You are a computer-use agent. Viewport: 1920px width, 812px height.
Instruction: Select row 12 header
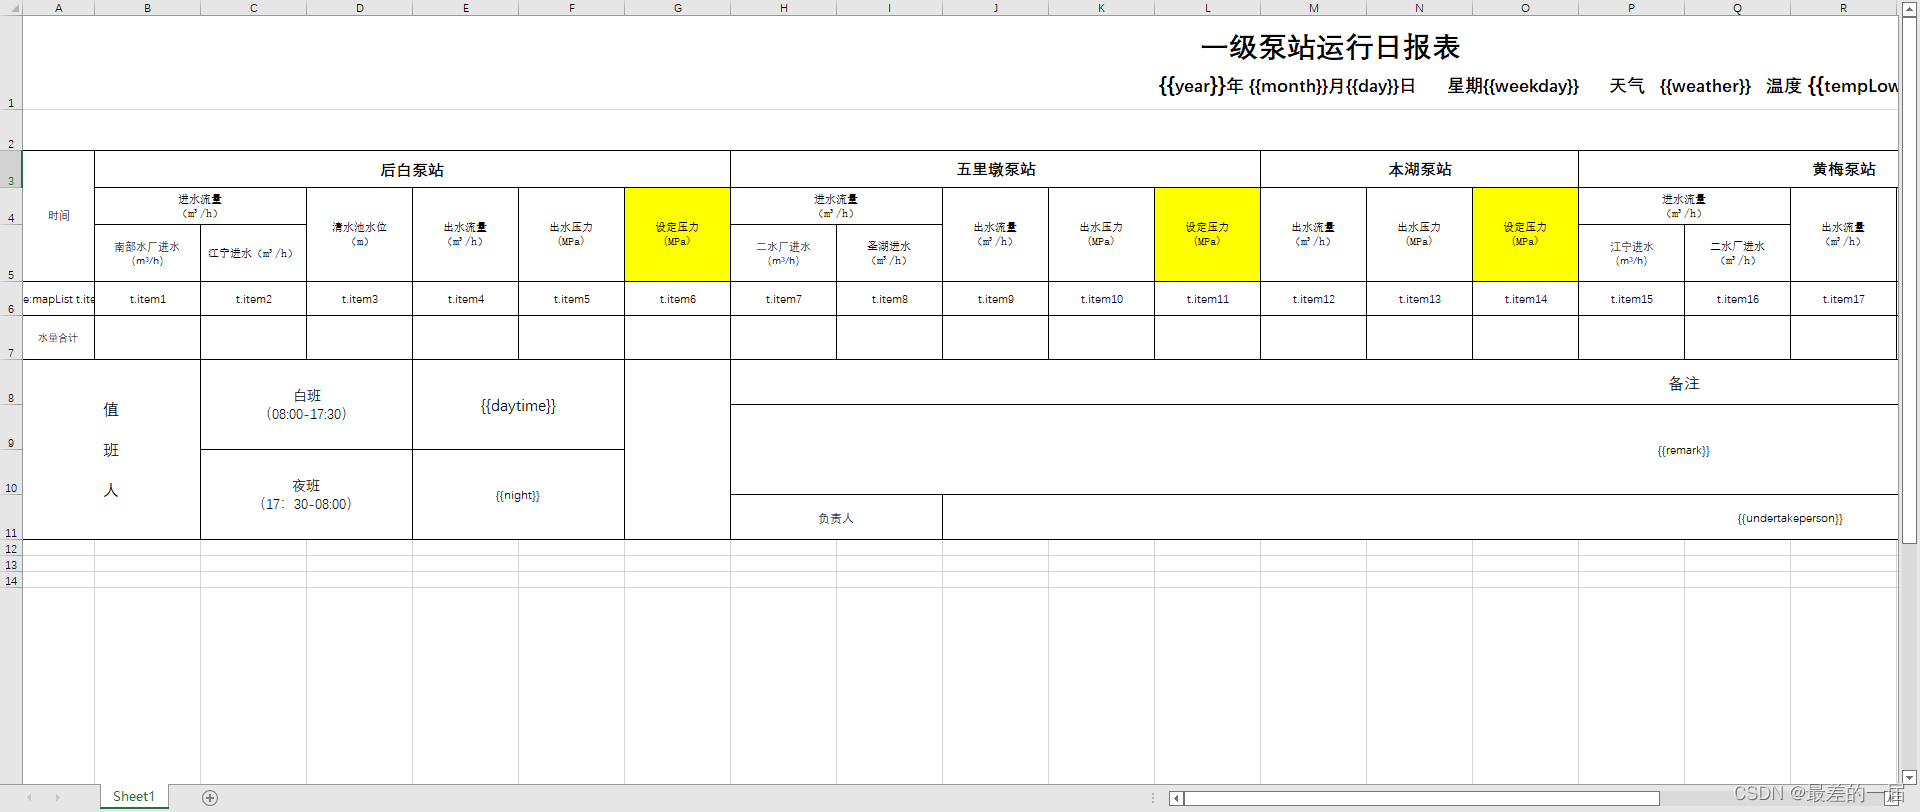click(11, 548)
